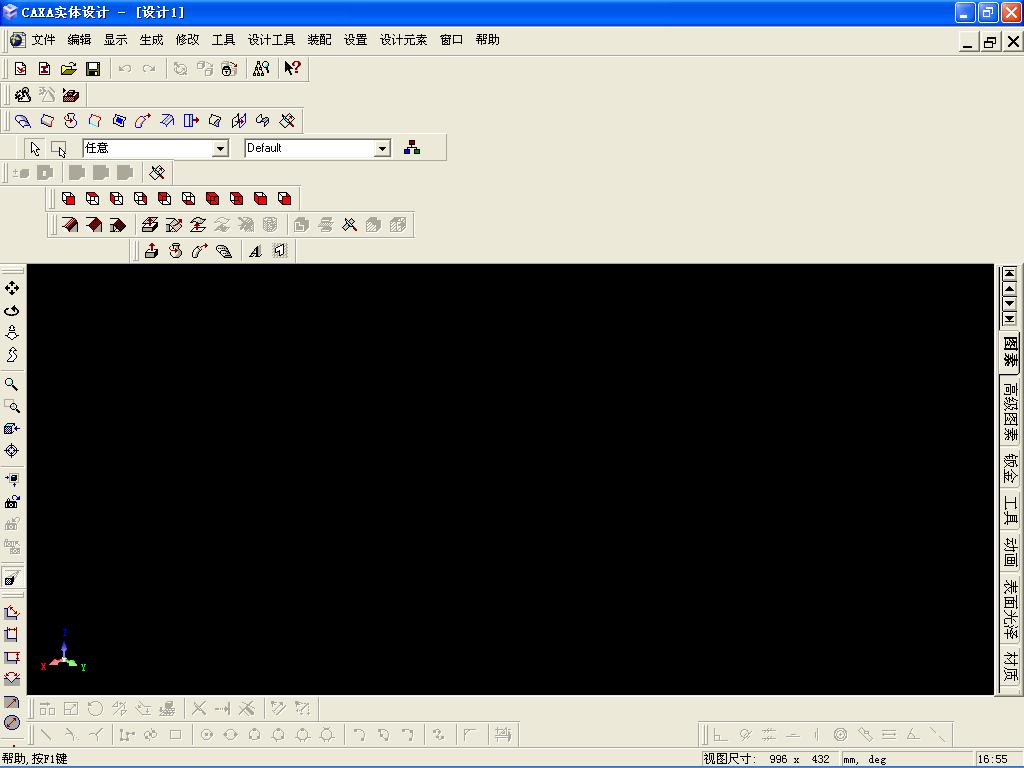The width and height of the screenshot is (1024, 768).
Task: Open the 设计工具 menu
Action: [271, 40]
